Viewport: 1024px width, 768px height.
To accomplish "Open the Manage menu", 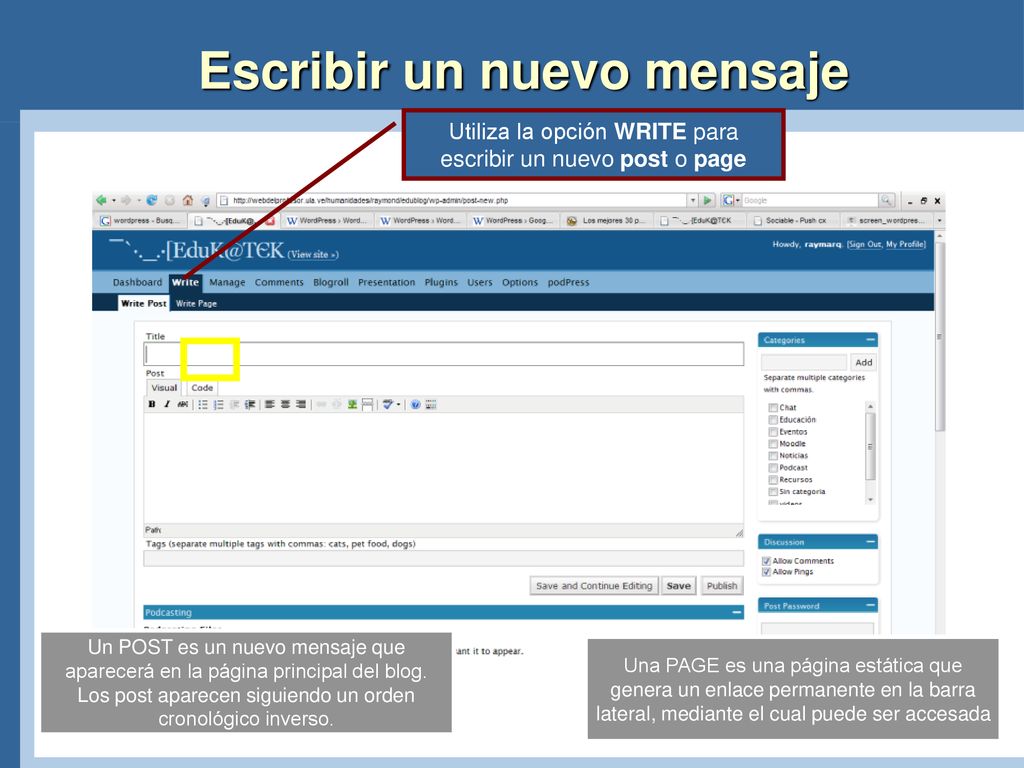I will pyautogui.click(x=227, y=282).
